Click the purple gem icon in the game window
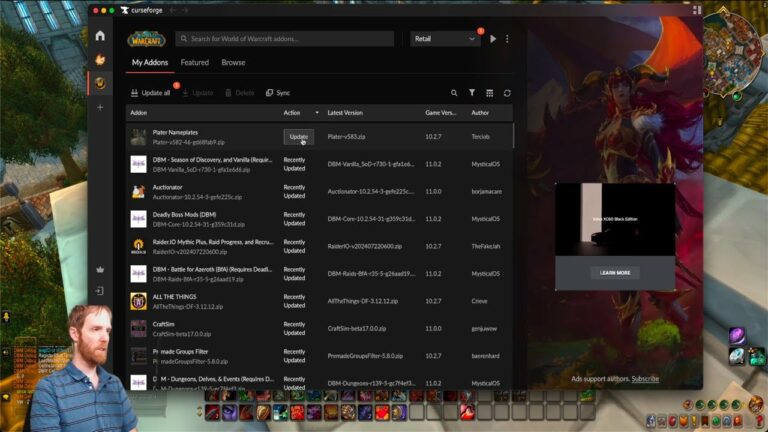This screenshot has height=432, width=768. pos(737,336)
